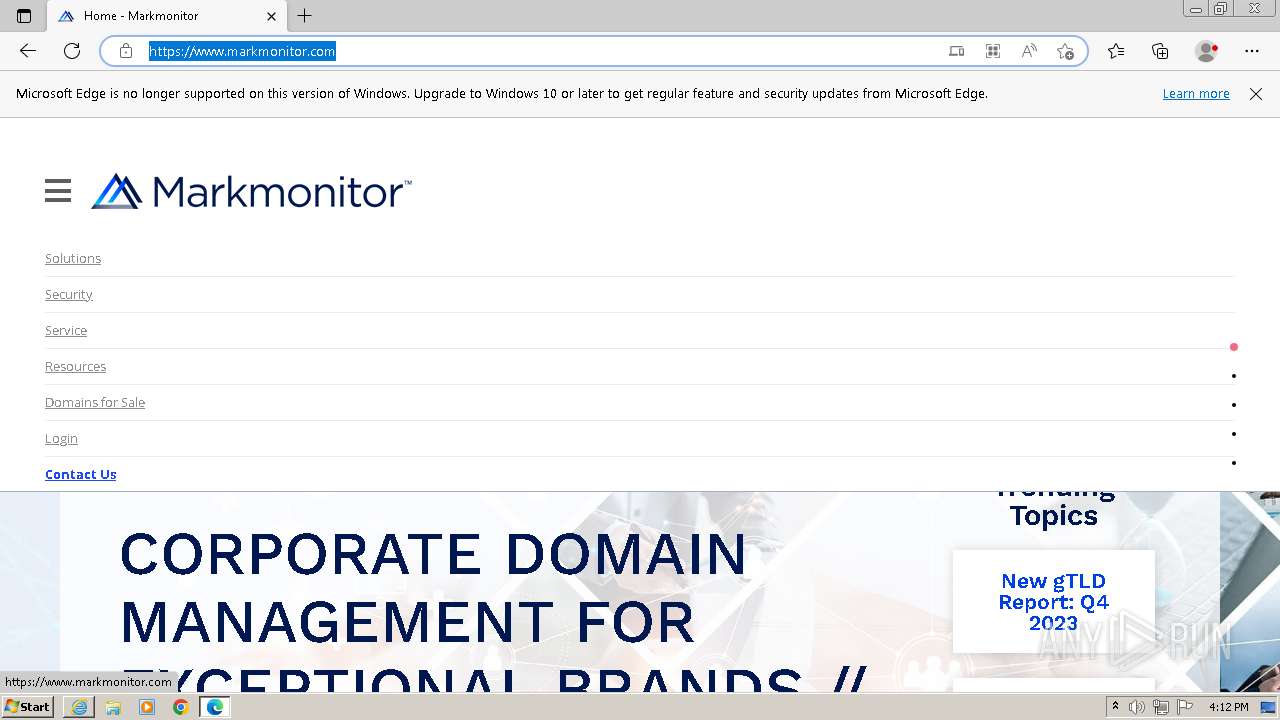Open the Resources menu link
Screen dimensions: 1280x720
click(x=75, y=366)
